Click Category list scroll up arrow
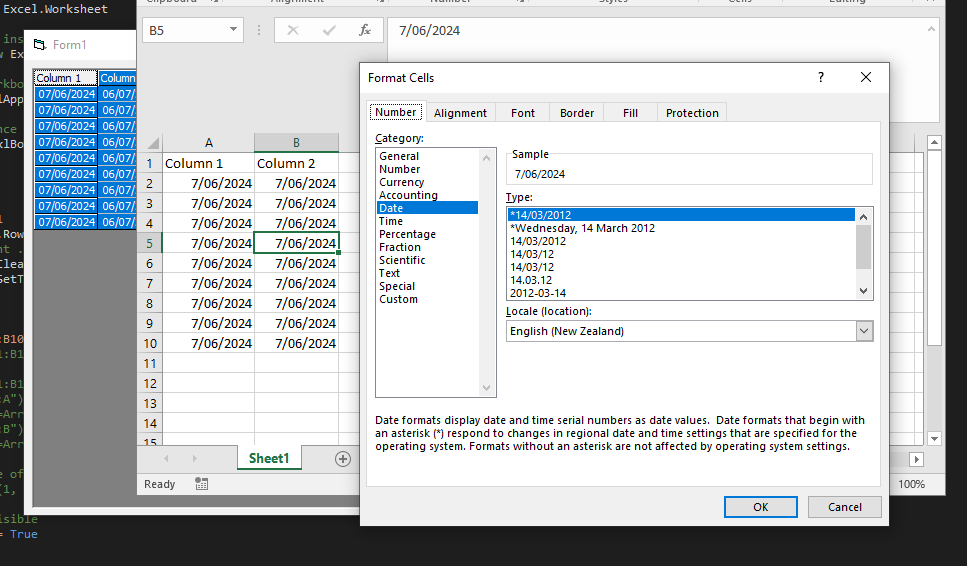This screenshot has width=967, height=566. tap(486, 158)
